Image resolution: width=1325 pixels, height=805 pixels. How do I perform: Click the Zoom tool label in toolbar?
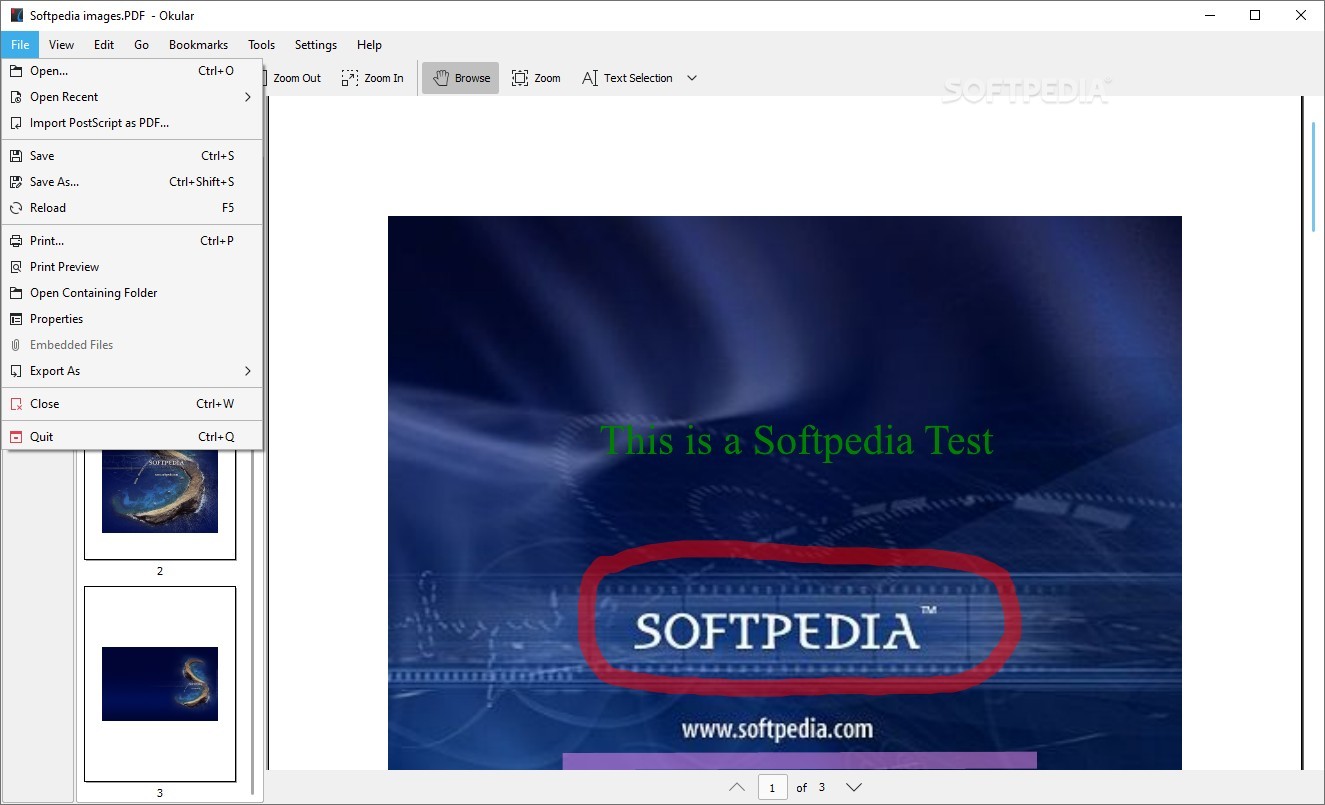(547, 78)
